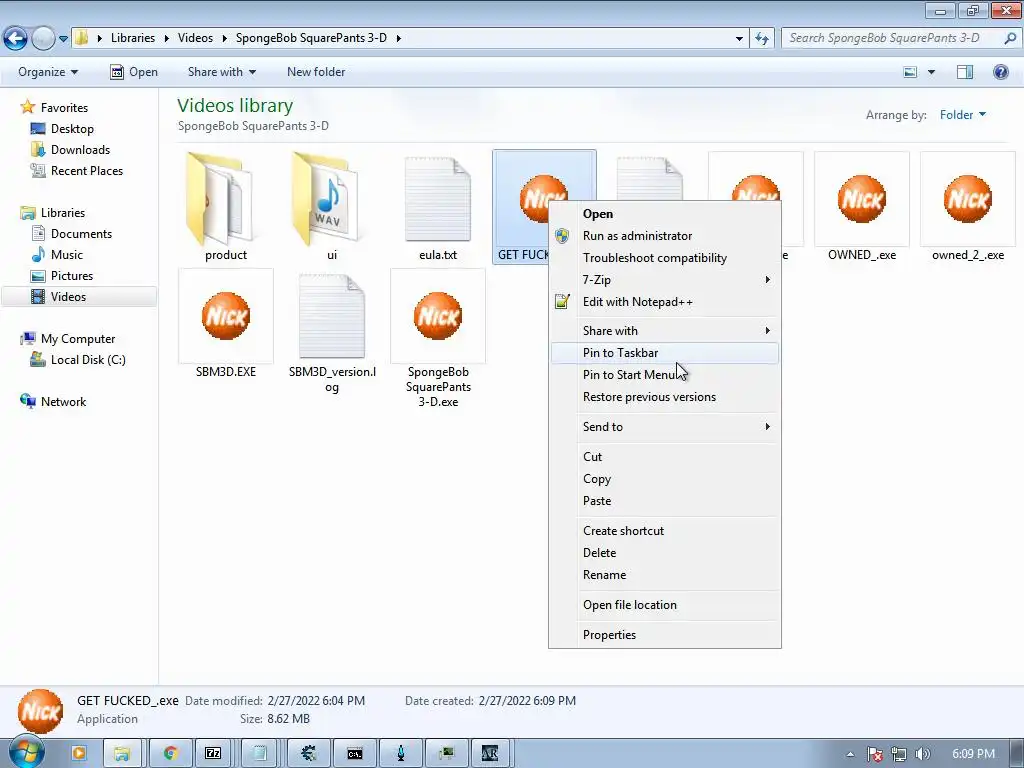The image size is (1024, 768).
Task: Select the OWNED_.exe Nick icon
Action: (x=861, y=199)
